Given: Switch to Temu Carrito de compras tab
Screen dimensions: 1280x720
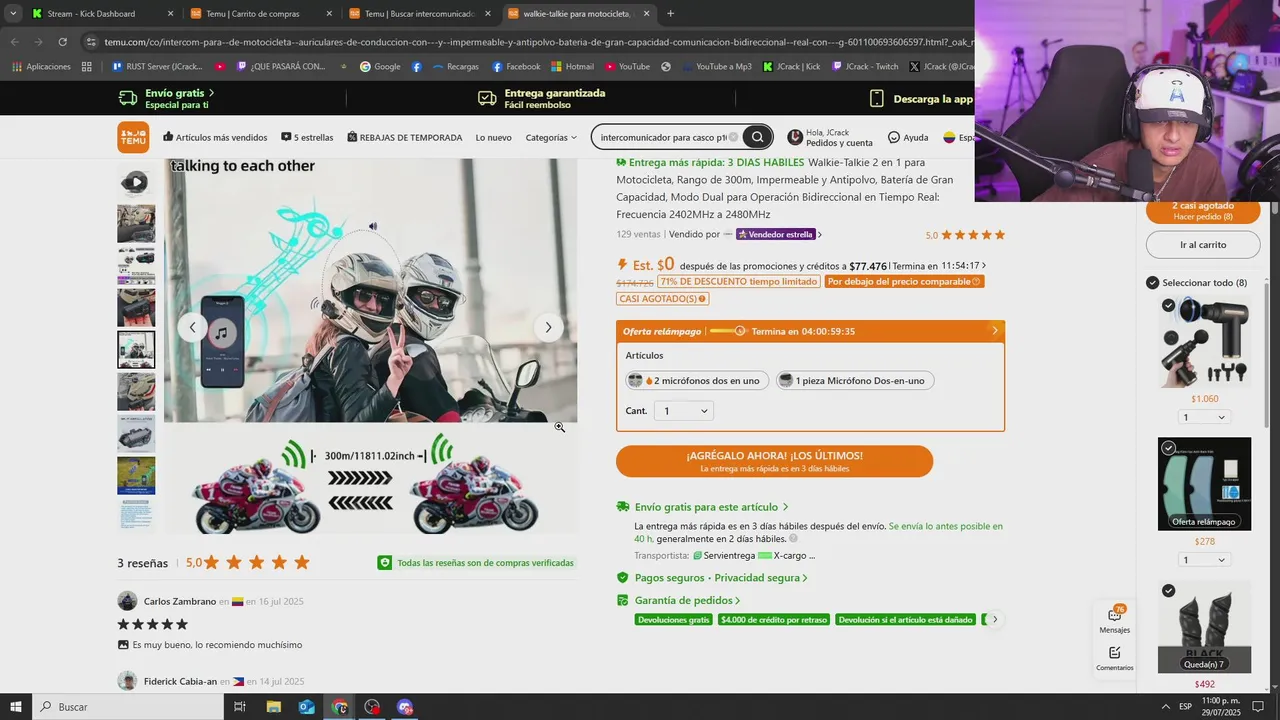Looking at the screenshot, I should [x=260, y=13].
